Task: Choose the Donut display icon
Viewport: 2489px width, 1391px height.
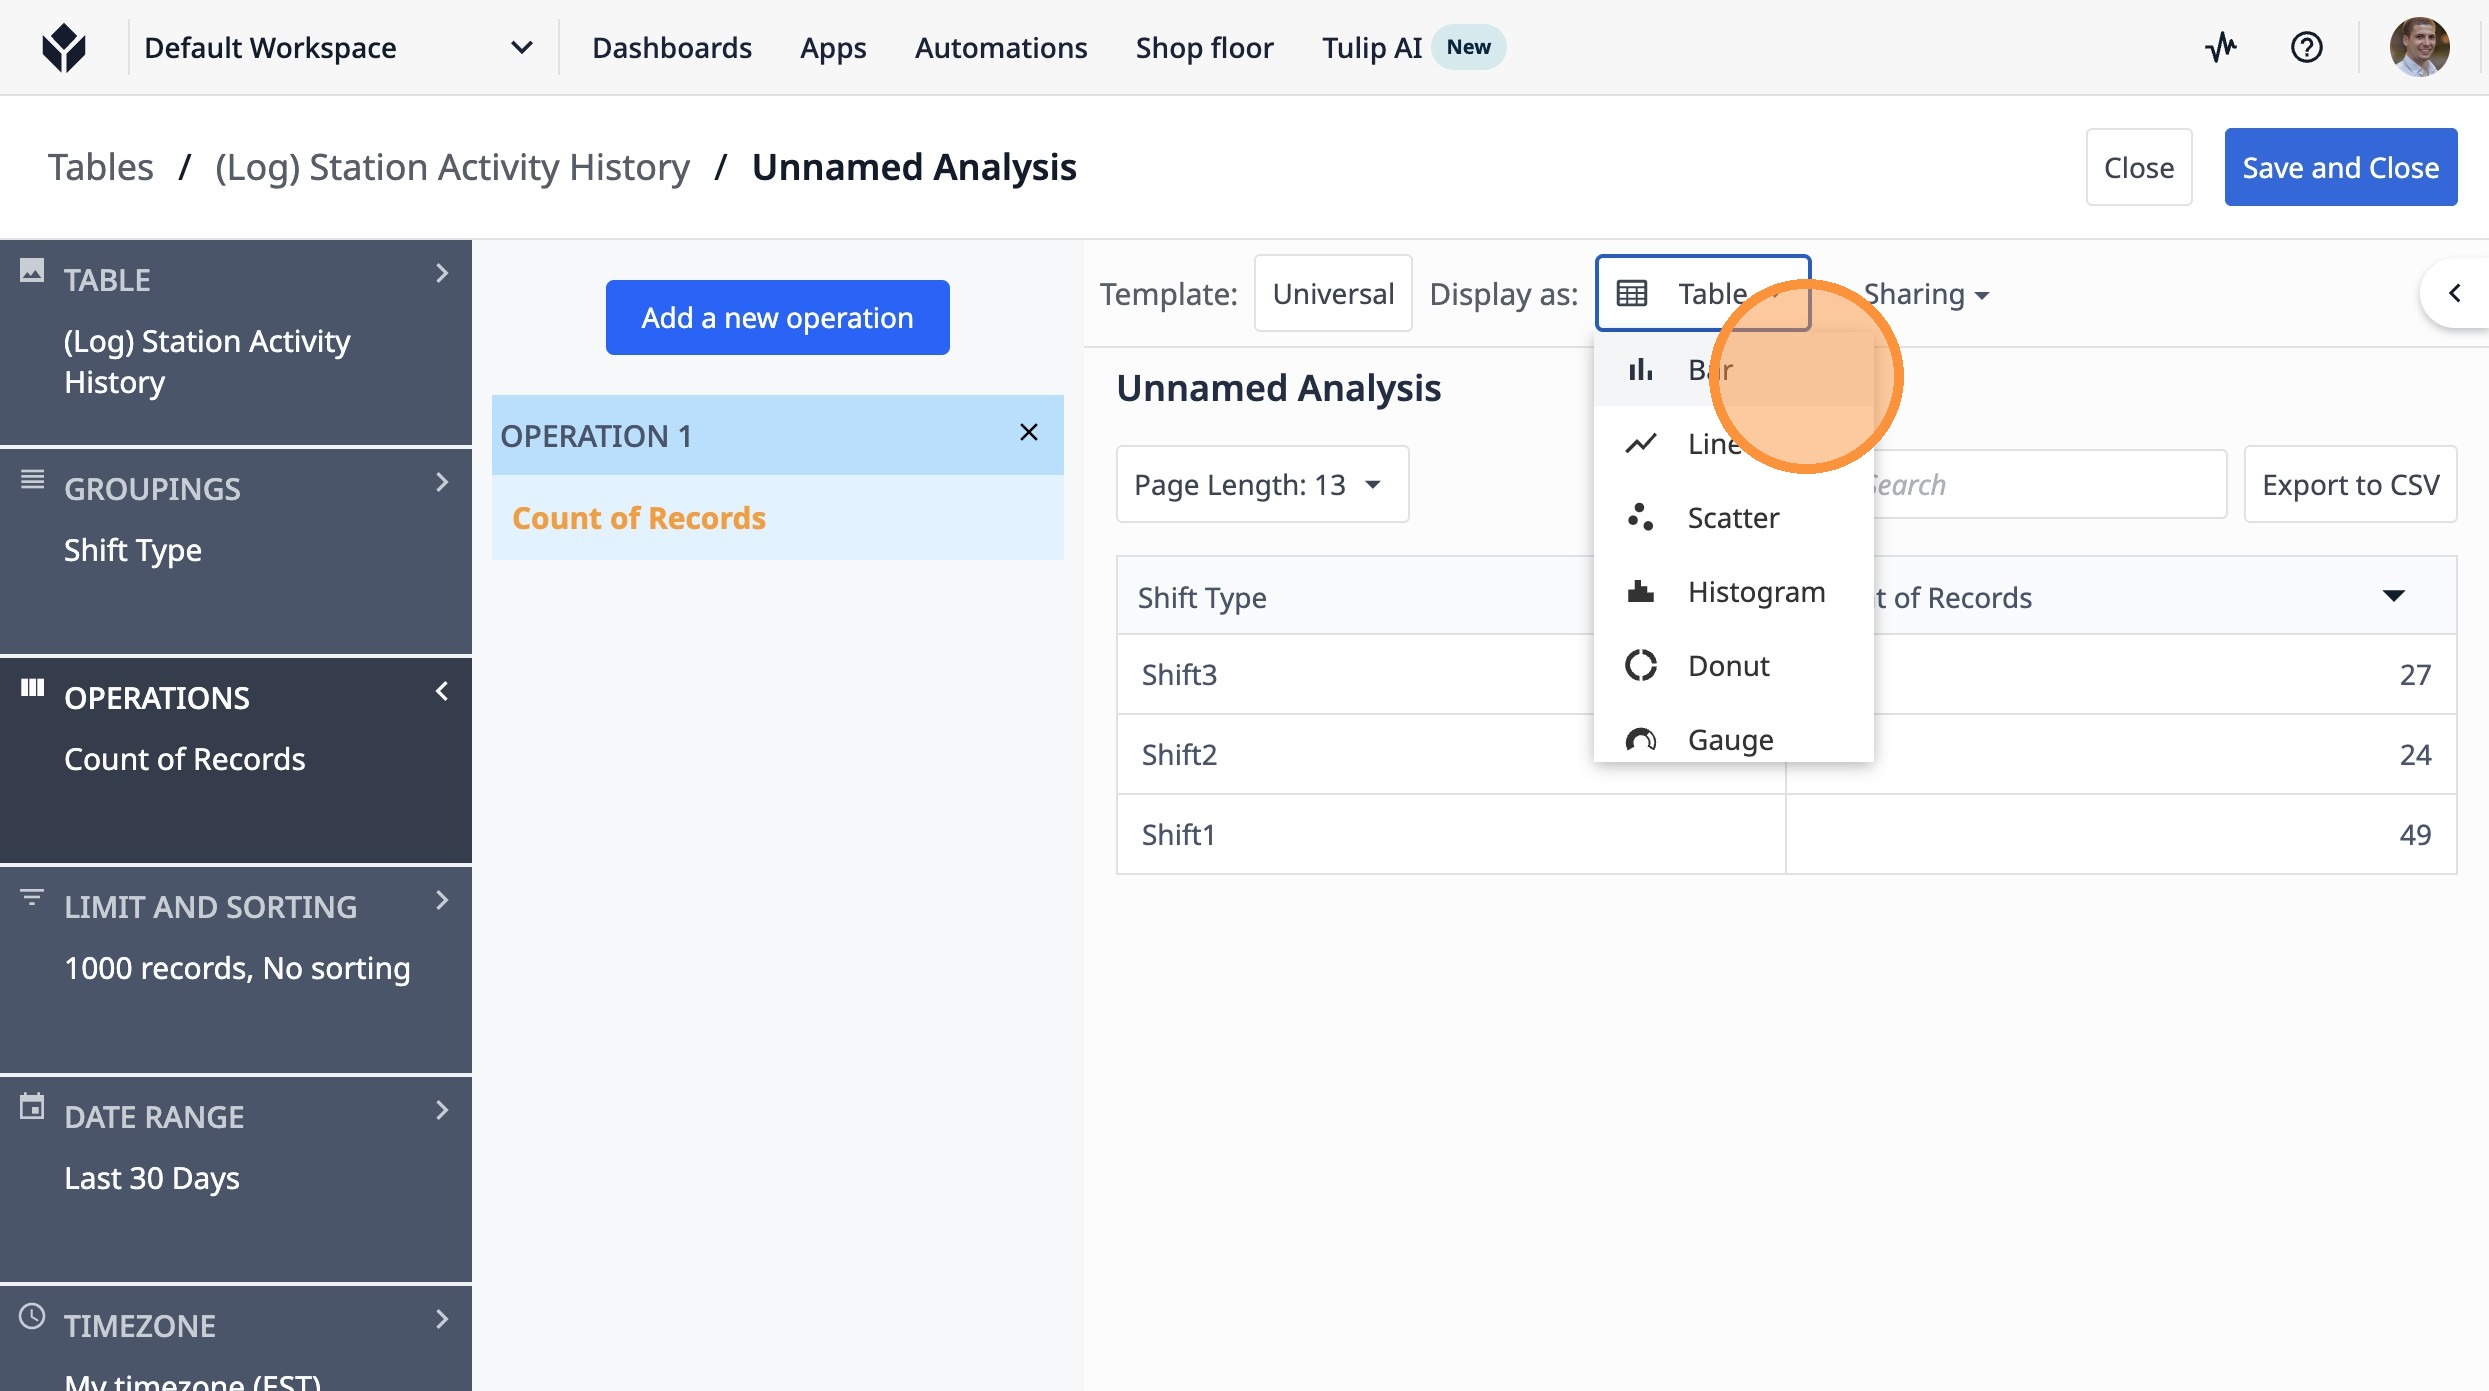Action: (1640, 666)
